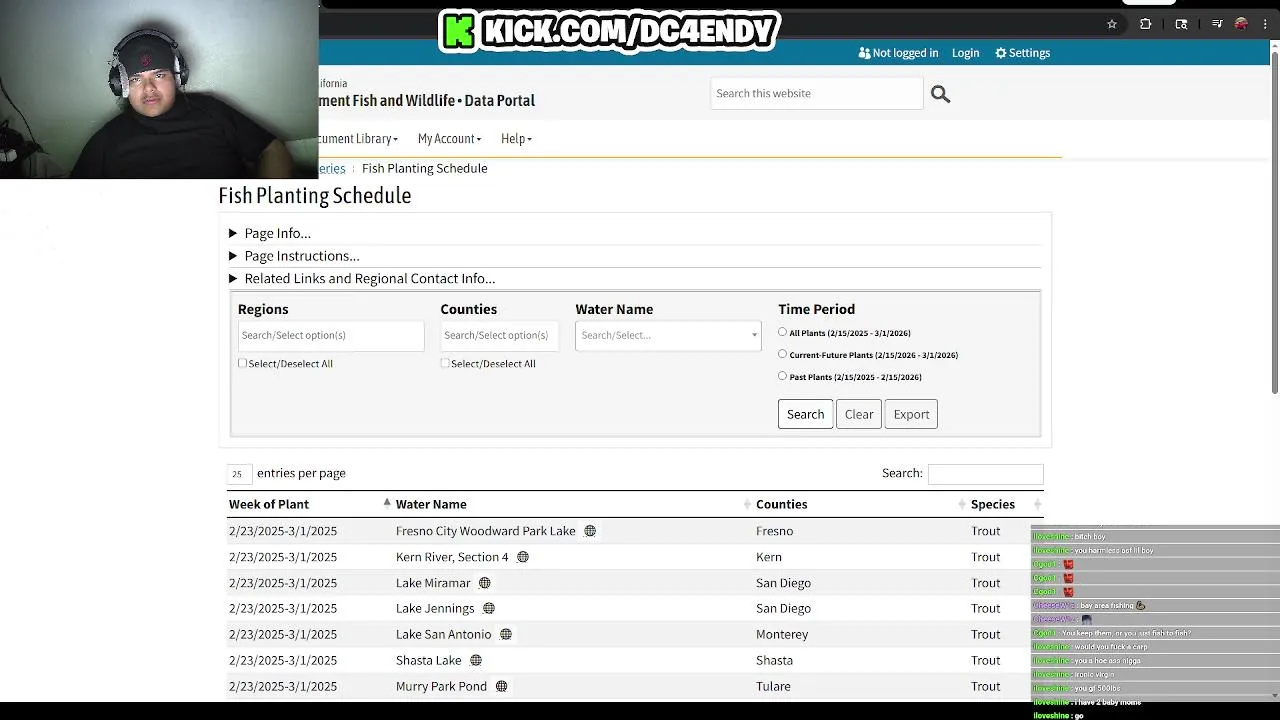Sort table by Week of Plant
This screenshot has width=1280, height=720.
point(309,504)
